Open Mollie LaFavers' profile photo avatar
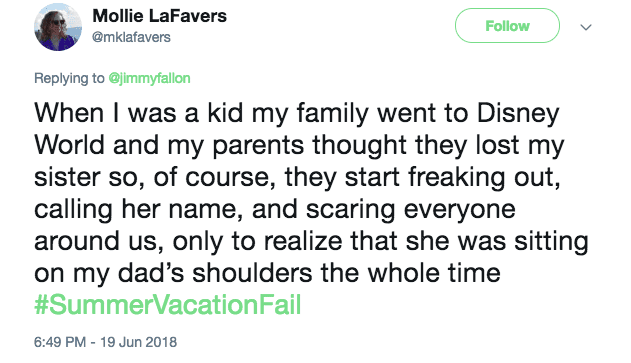The height and width of the screenshot is (363, 631). [58, 27]
